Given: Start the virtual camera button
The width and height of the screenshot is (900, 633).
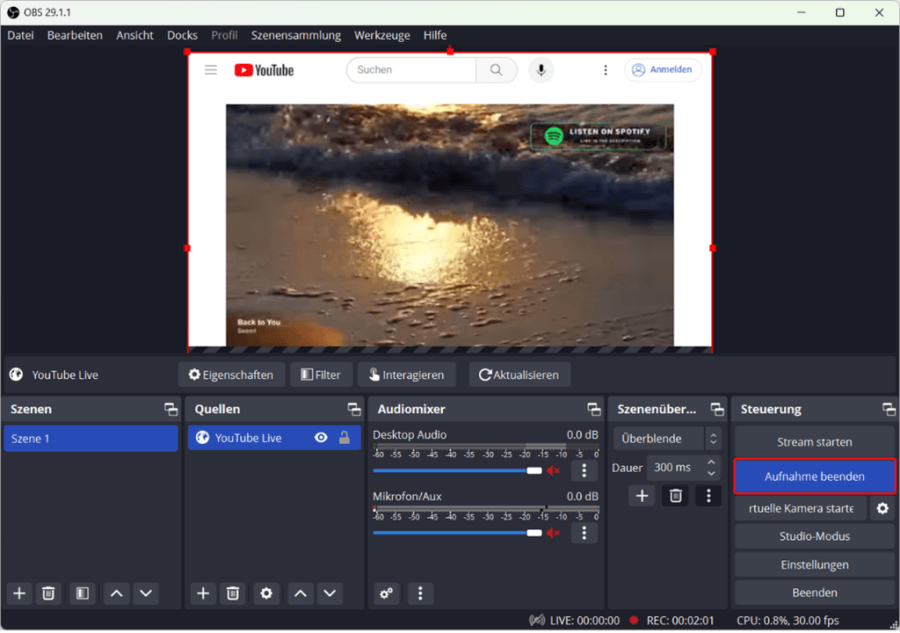Looking at the screenshot, I should click(x=801, y=508).
